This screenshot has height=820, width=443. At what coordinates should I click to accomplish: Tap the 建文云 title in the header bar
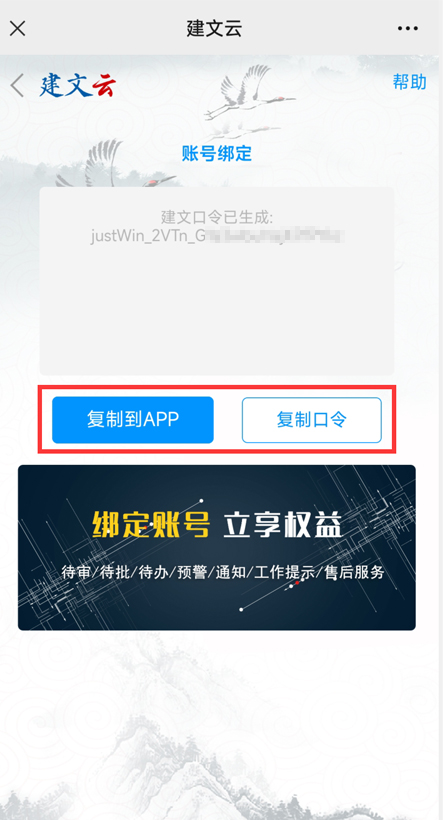coord(214,28)
